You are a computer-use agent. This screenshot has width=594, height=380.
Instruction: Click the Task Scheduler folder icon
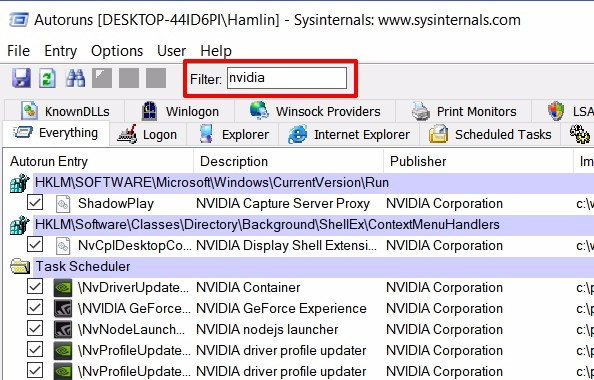point(20,266)
